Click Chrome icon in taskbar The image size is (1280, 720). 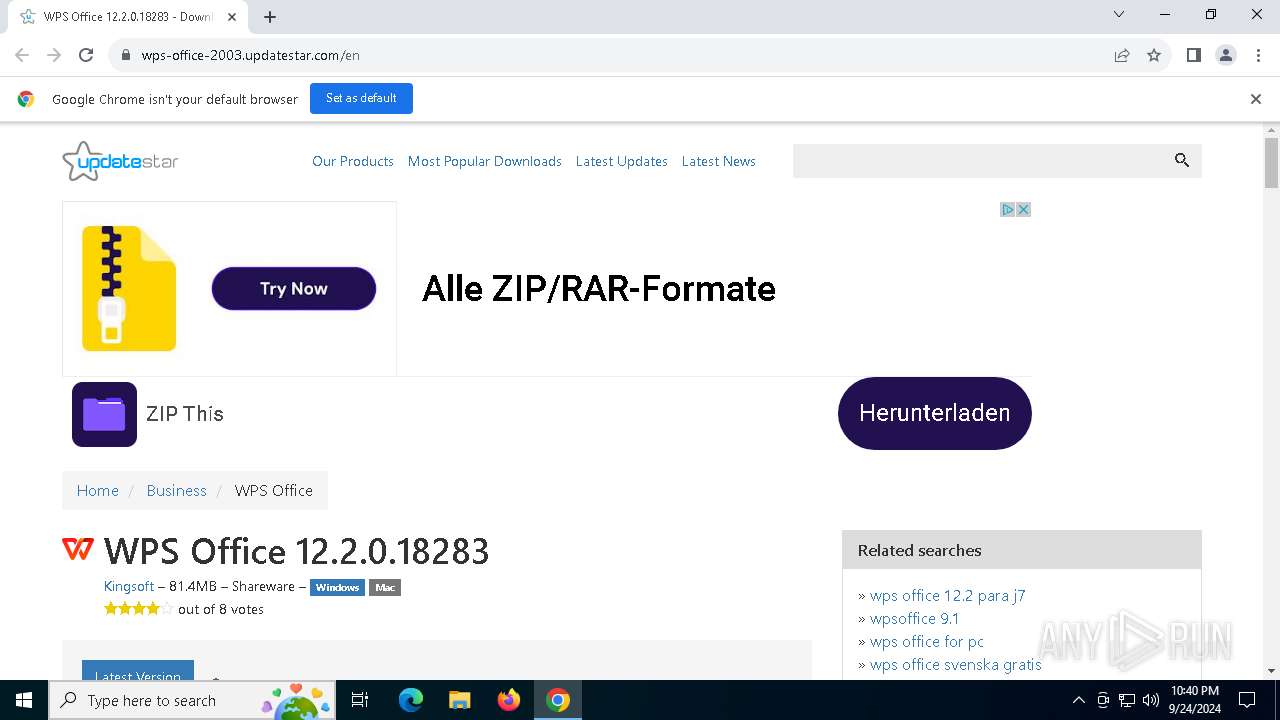[x=558, y=700]
